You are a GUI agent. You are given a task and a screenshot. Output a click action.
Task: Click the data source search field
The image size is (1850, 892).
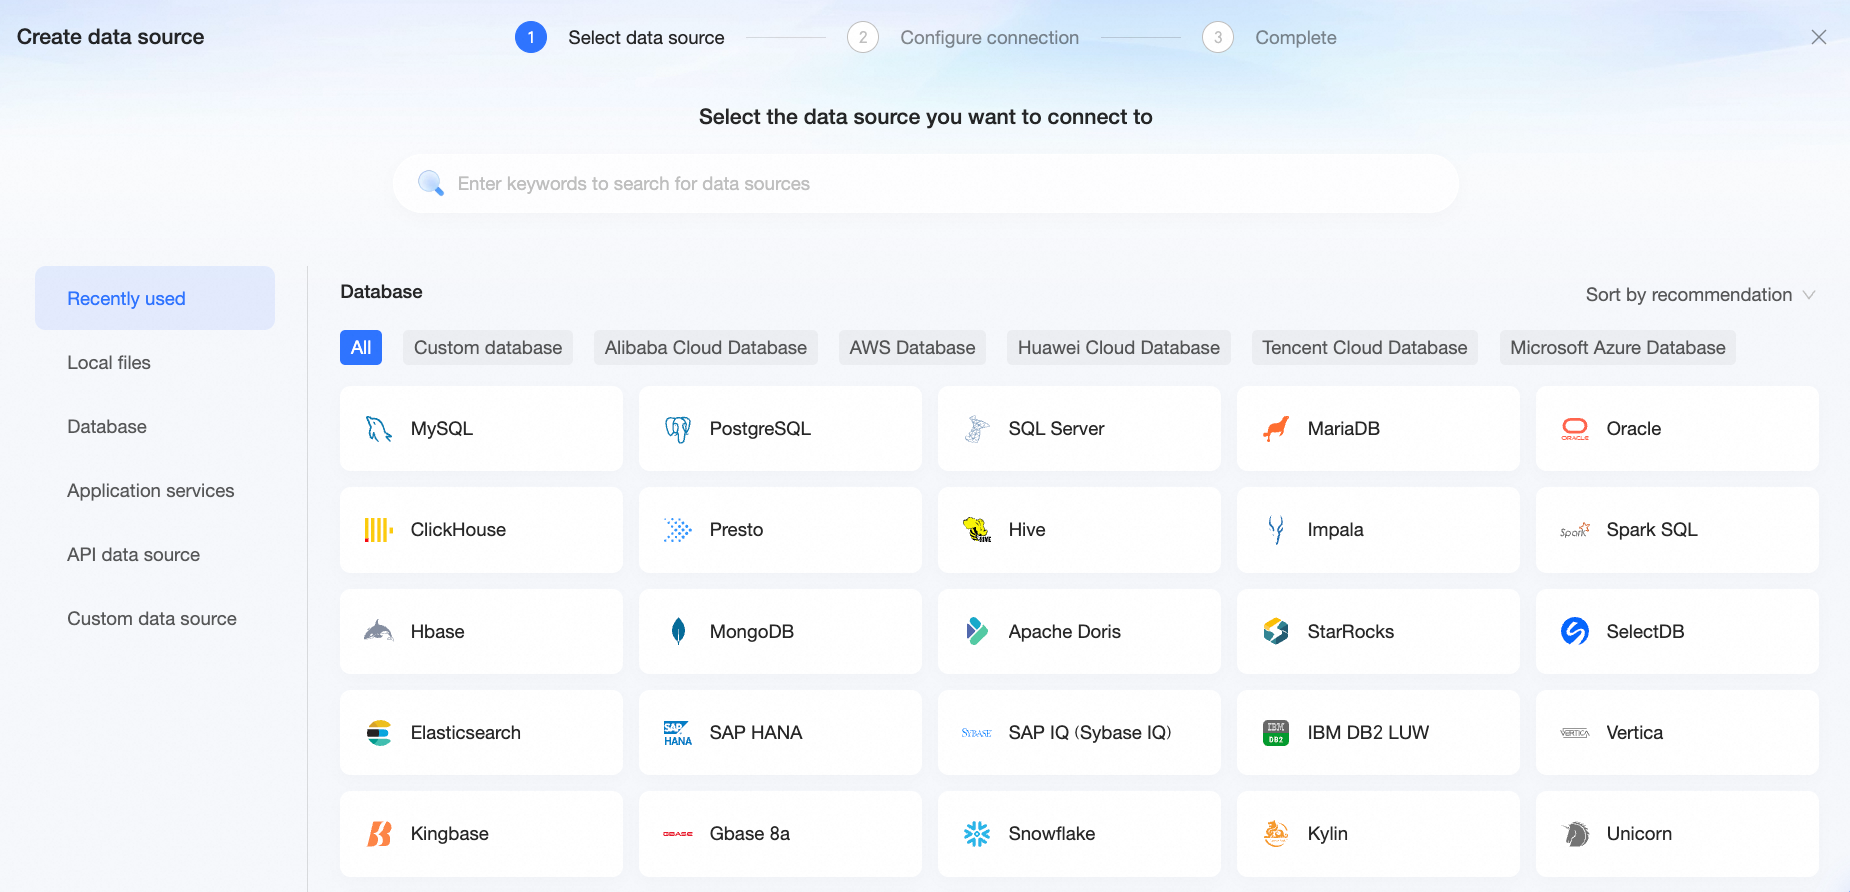[926, 183]
